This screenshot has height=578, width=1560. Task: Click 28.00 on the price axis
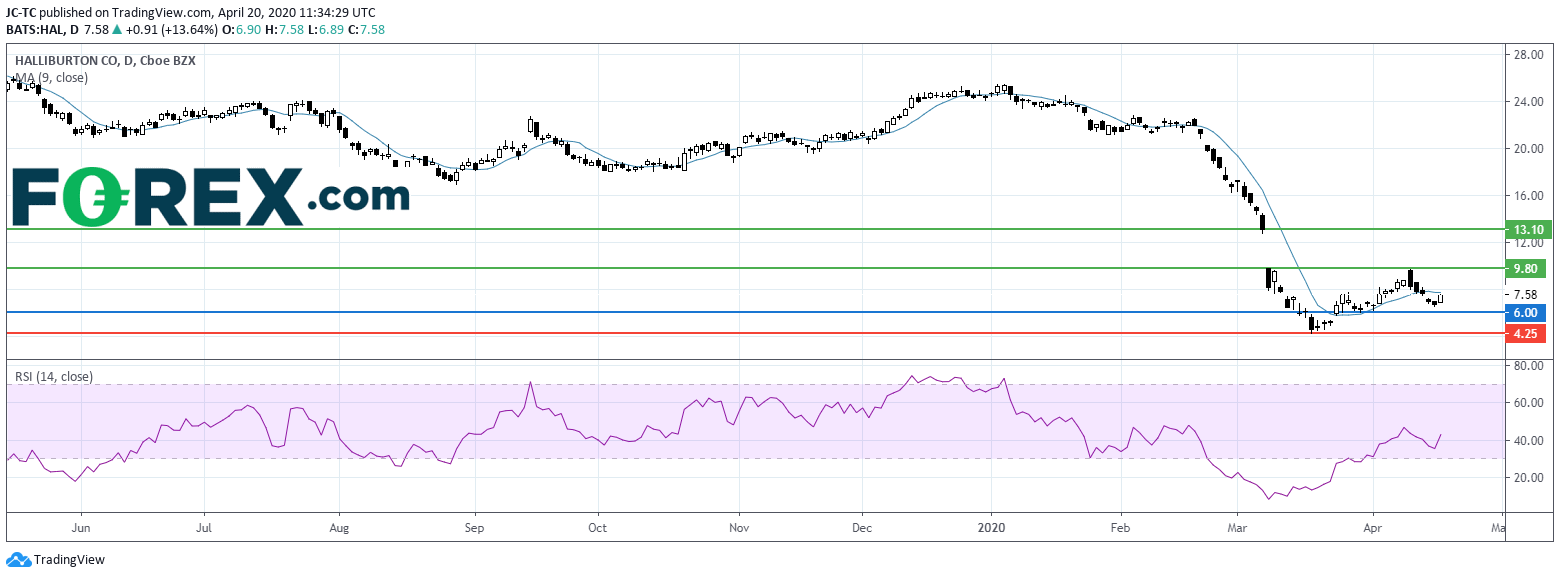tap(1528, 54)
